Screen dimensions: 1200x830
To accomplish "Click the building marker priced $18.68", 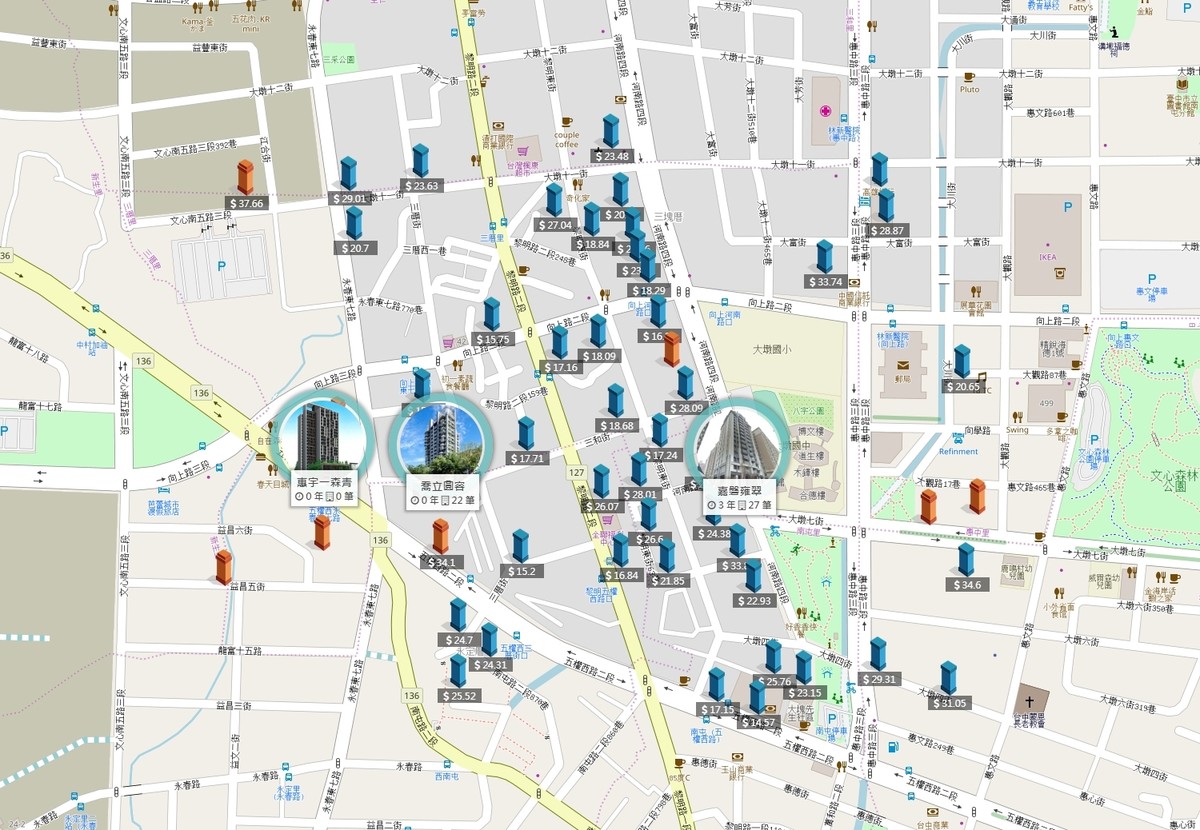I will (x=616, y=401).
